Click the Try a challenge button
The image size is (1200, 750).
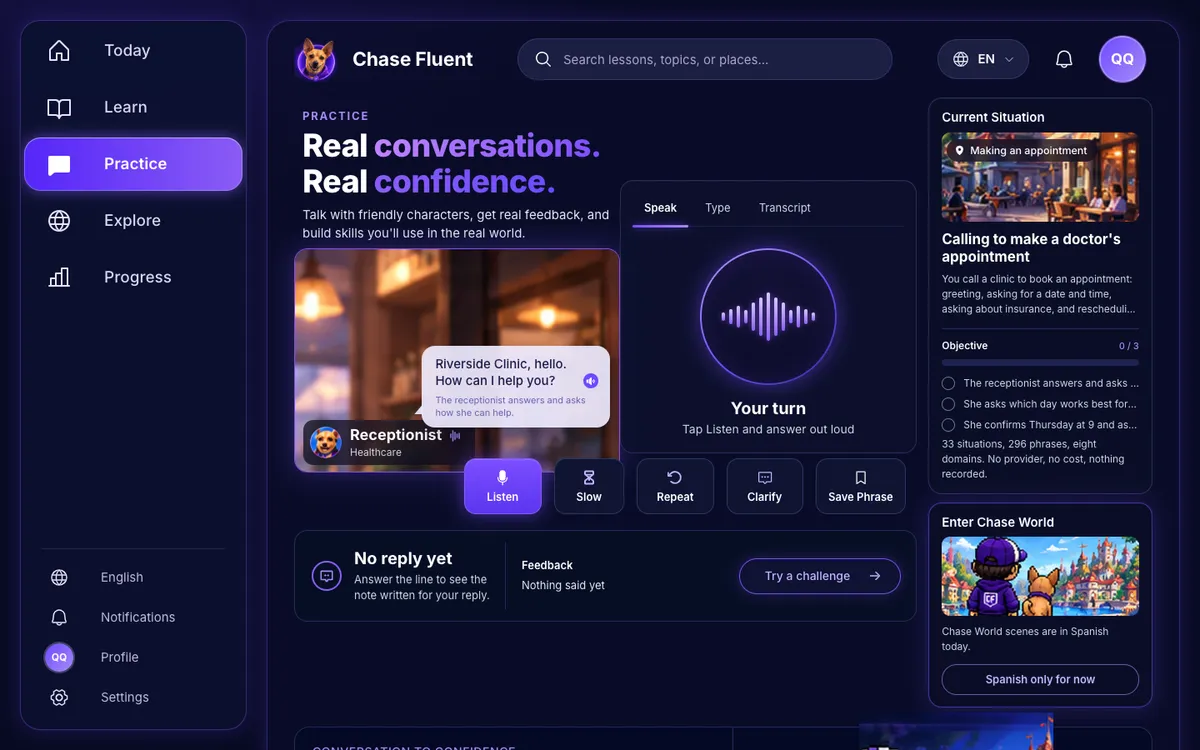pos(820,576)
